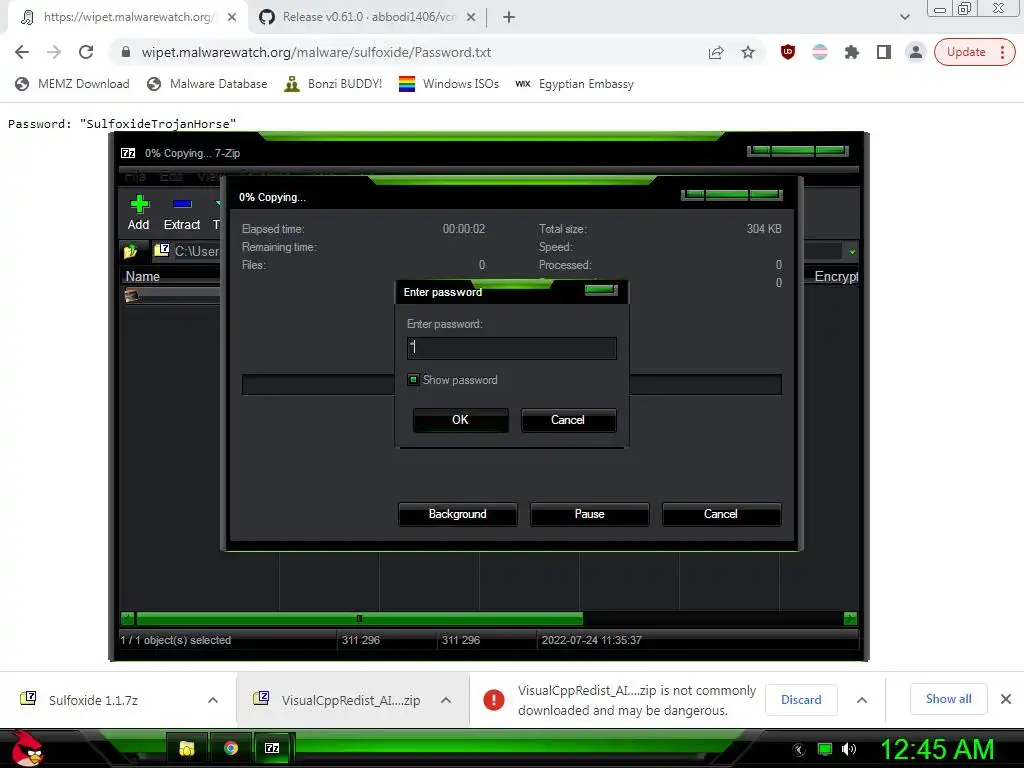
Task: Click the scrollbar left arrow in 7-Zip
Action: pyautogui.click(x=127, y=618)
